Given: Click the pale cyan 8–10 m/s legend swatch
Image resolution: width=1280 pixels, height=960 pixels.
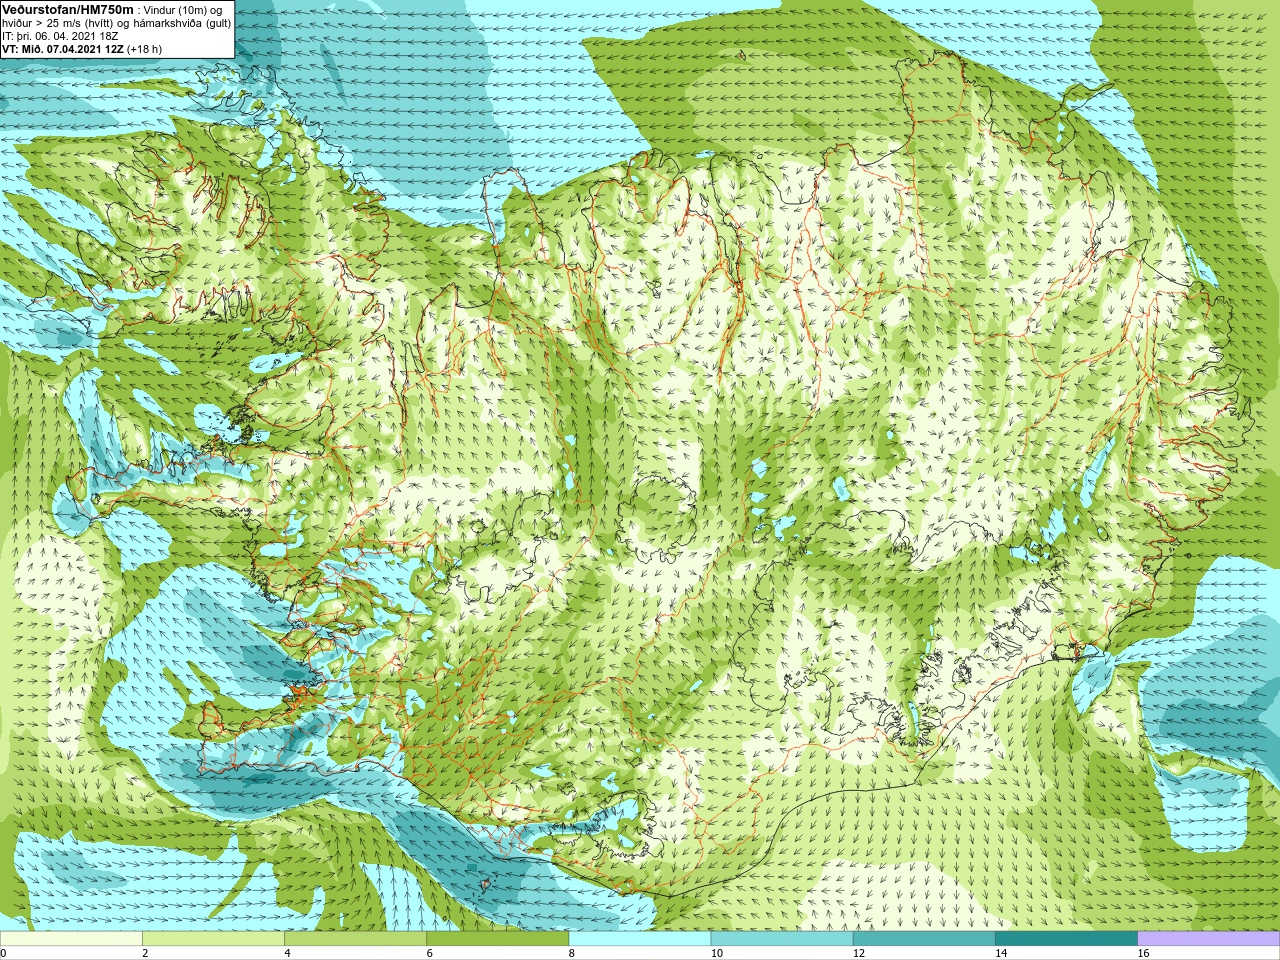Looking at the screenshot, I should 640,939.
